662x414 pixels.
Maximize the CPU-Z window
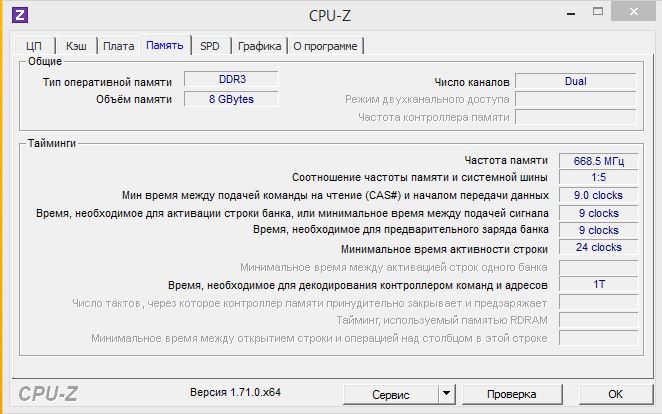598,12
